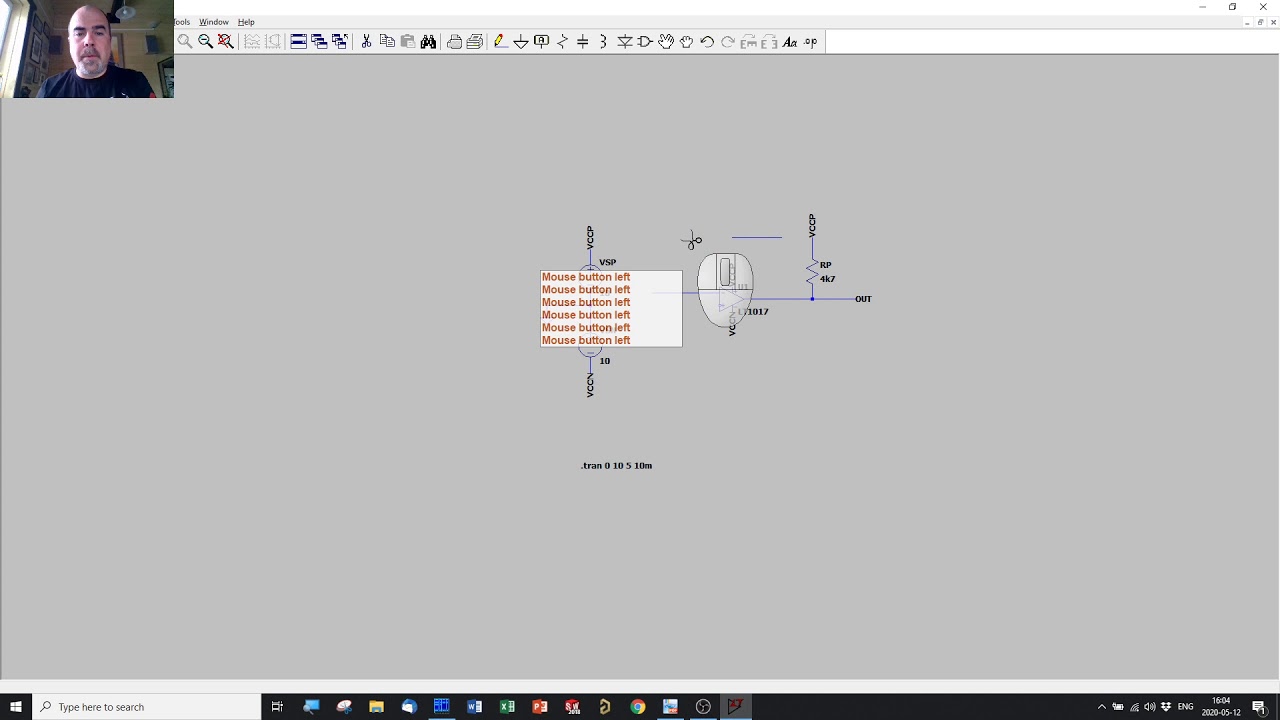Screen dimensions: 1280x720
Task: Tile windows with the Tile toolbar icon
Action: [298, 42]
